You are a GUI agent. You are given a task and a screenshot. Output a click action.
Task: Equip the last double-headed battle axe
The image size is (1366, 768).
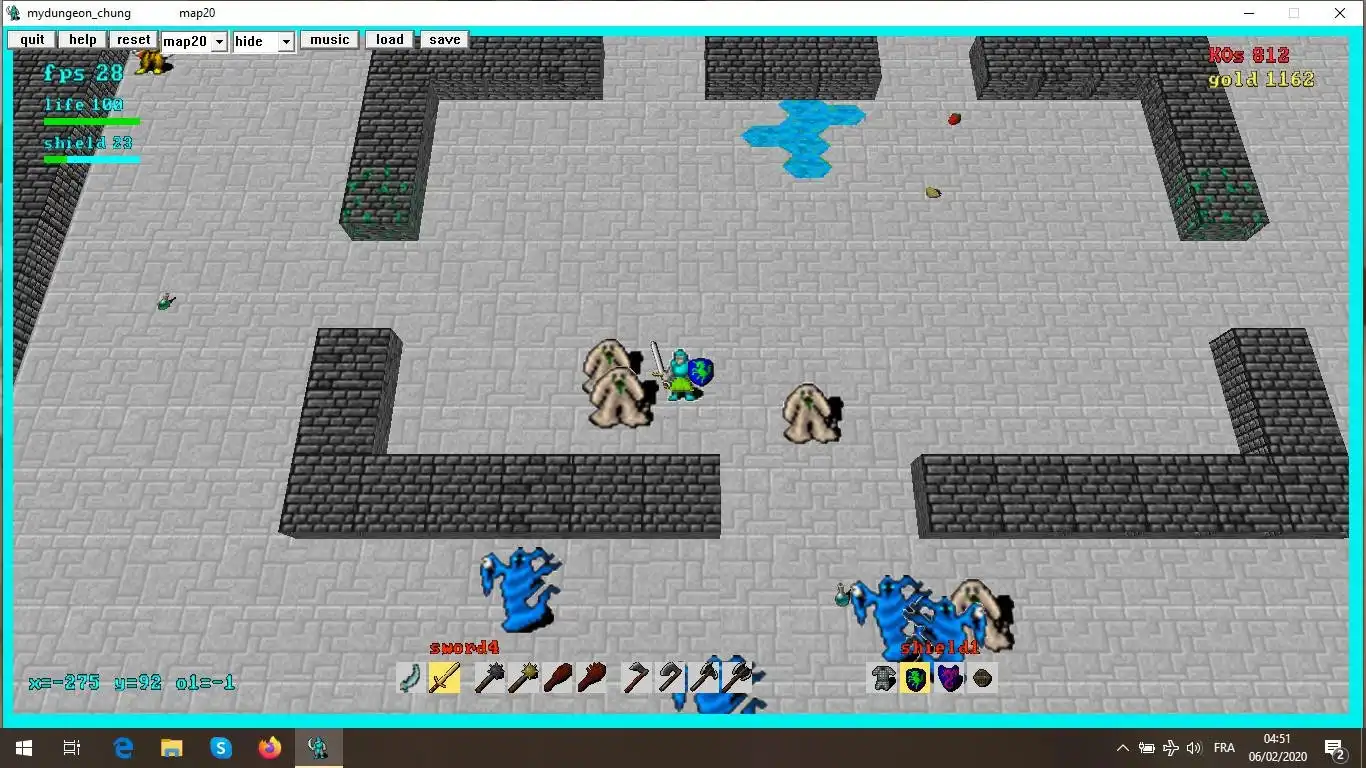tap(738, 678)
